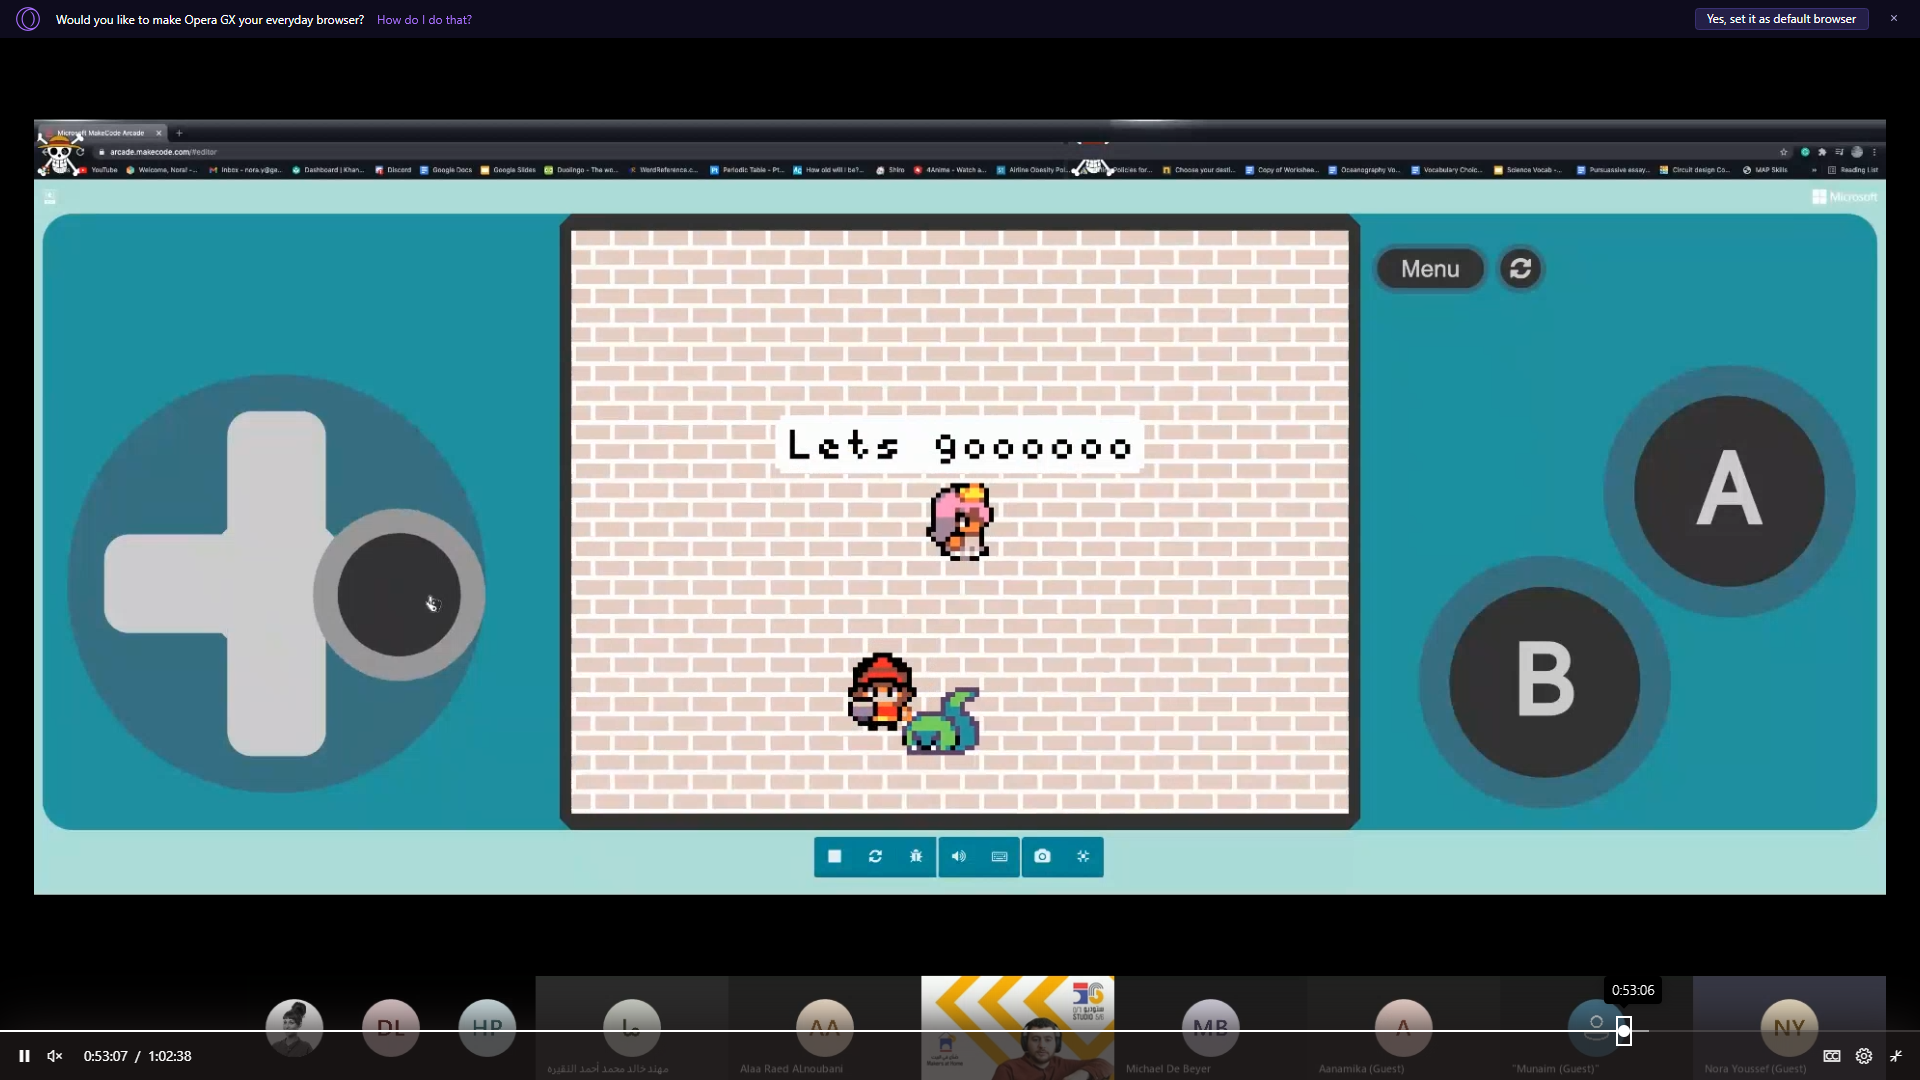Open the Reading List panel
1920x1080 pixels.
pyautogui.click(x=1853, y=170)
